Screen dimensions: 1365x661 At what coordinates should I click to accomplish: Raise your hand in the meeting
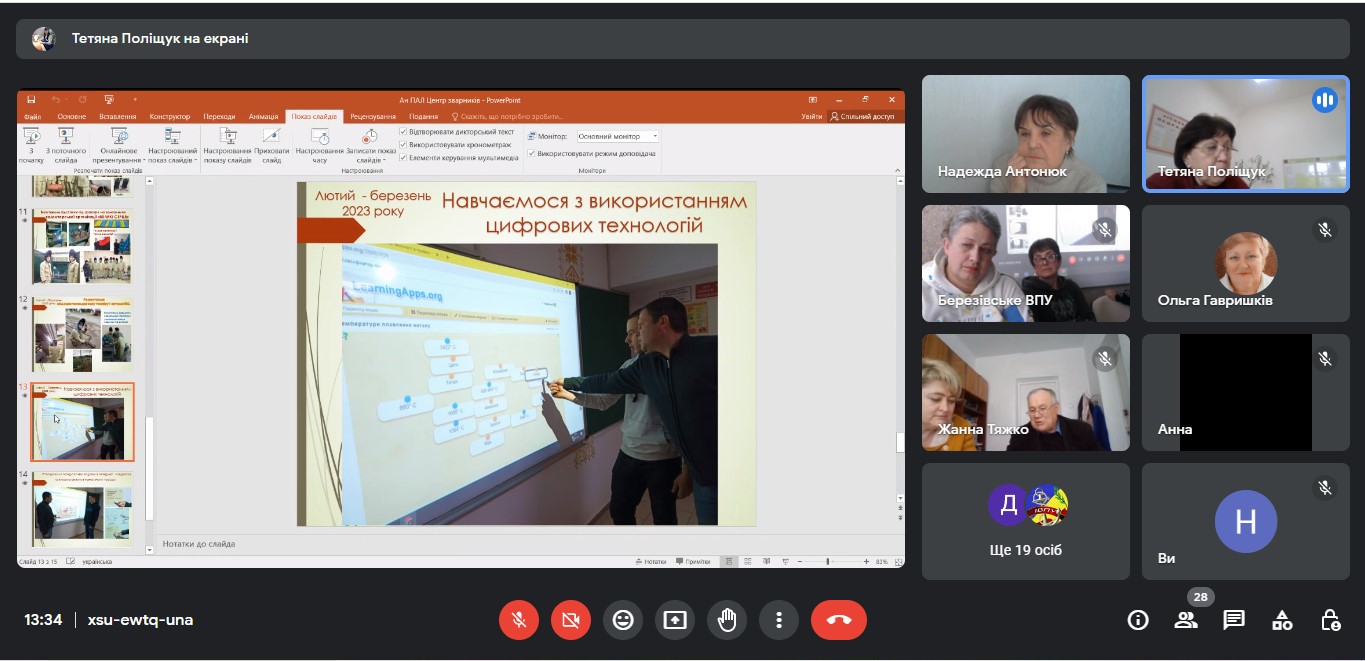(x=727, y=620)
